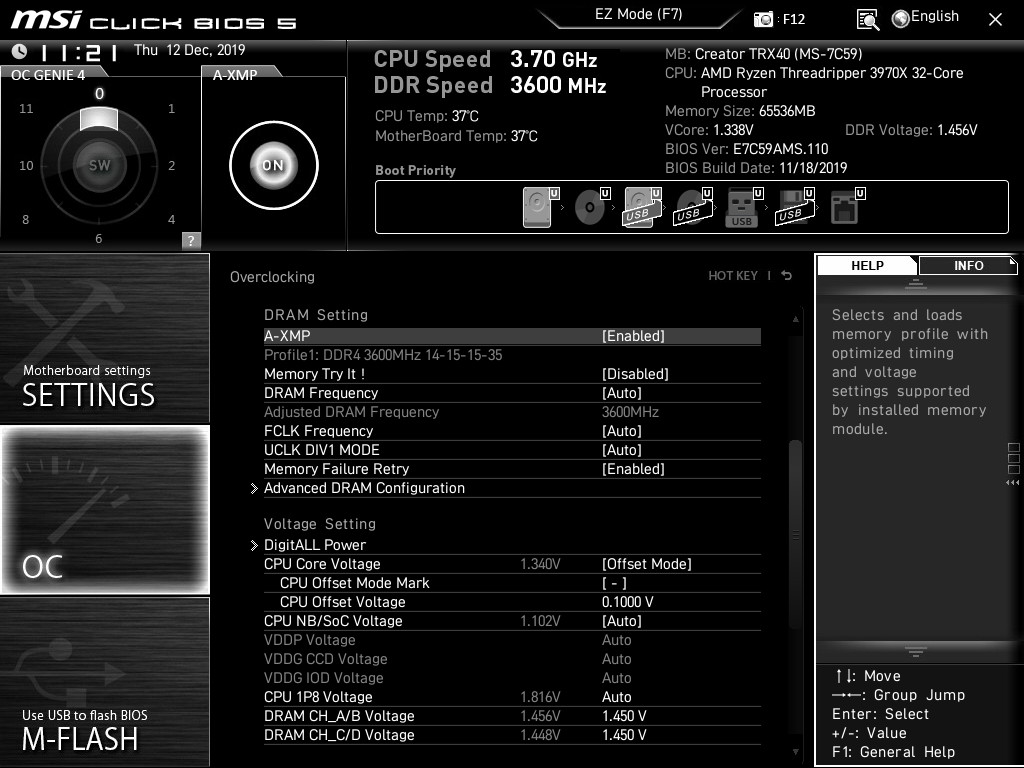Screen dimensions: 1024x768
Task: Click the BIOS Ver E7C59AMS.110 text
Action: click(746, 149)
